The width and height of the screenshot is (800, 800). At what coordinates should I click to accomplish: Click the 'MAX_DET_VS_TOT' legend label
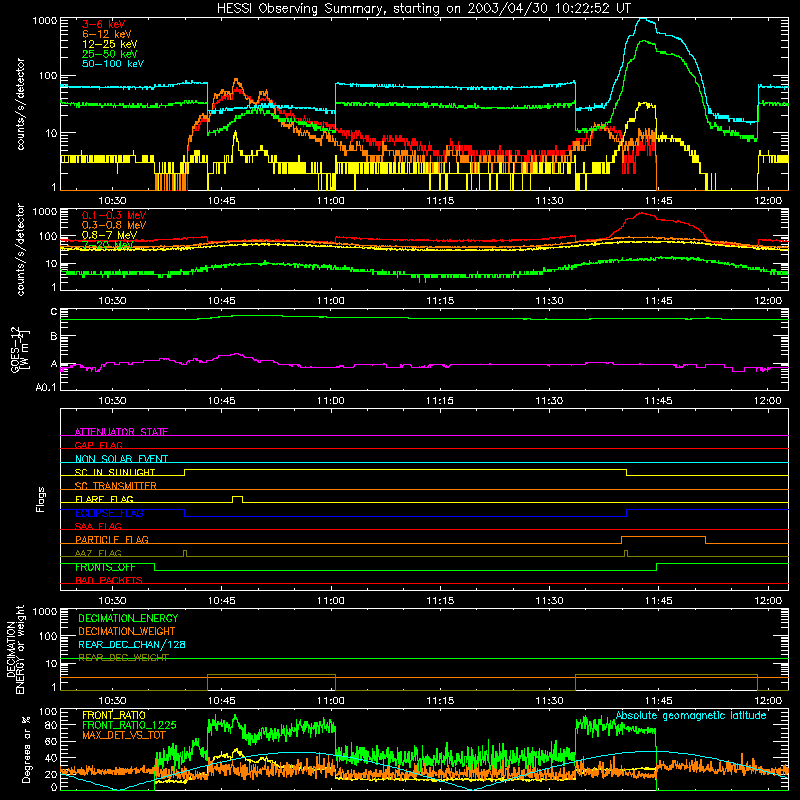click(123, 735)
